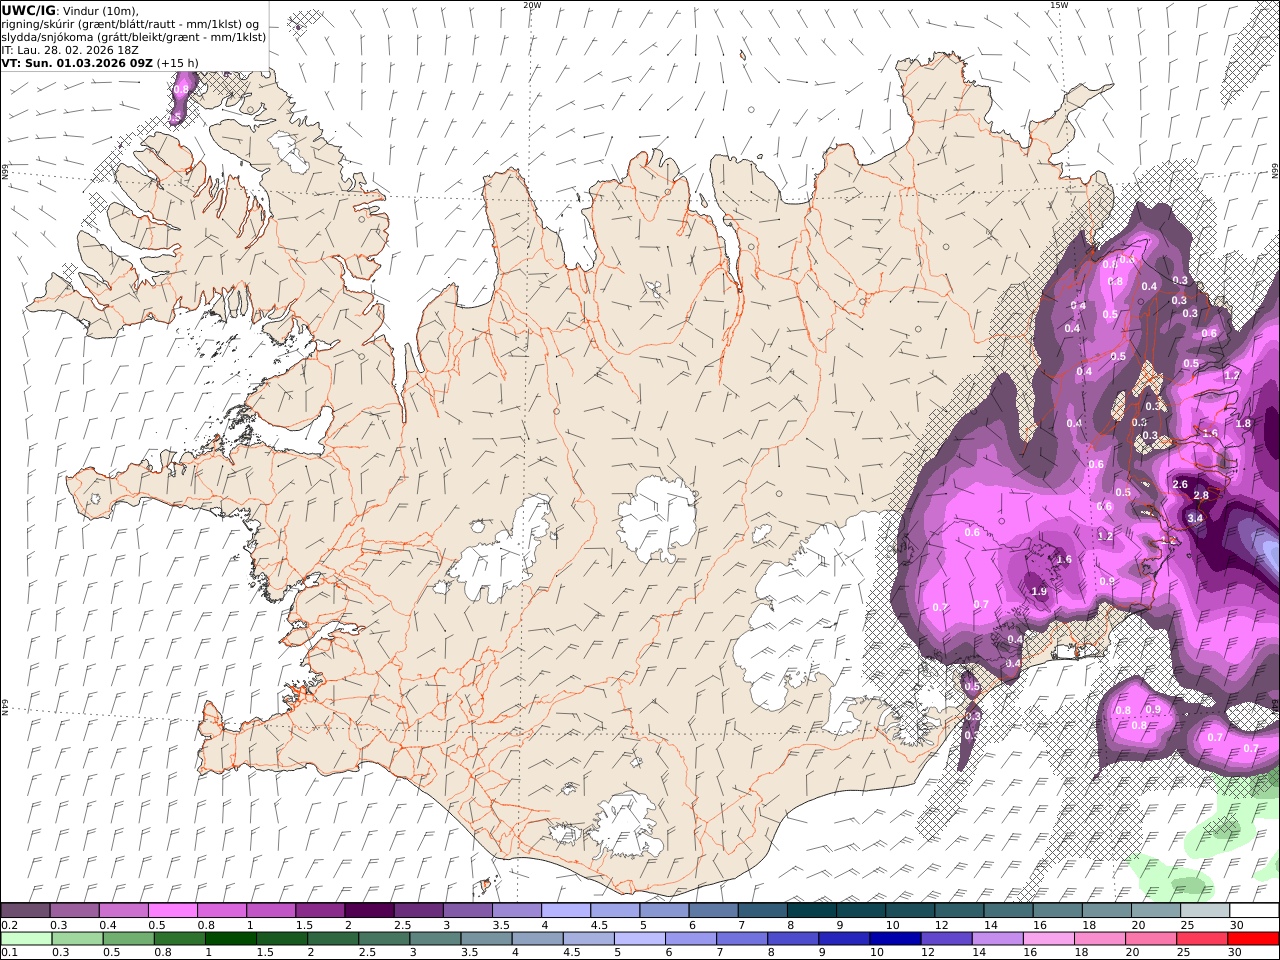Click the pale green rain swatch labeled 0.1
This screenshot has width=1280, height=960.
(28, 939)
